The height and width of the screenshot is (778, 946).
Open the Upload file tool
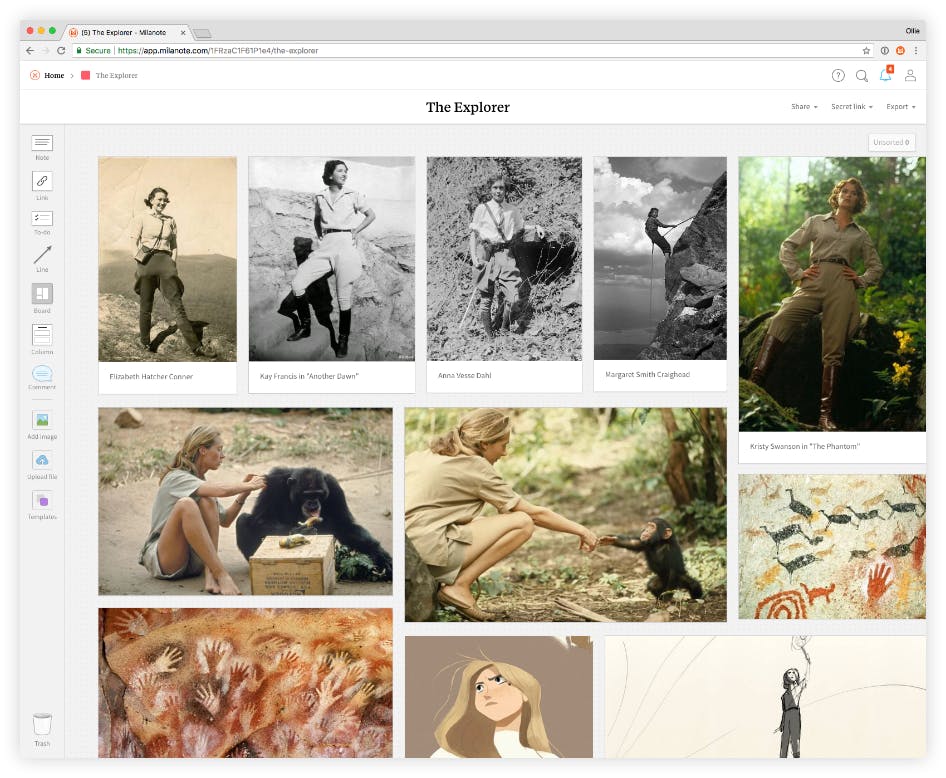pyautogui.click(x=42, y=460)
